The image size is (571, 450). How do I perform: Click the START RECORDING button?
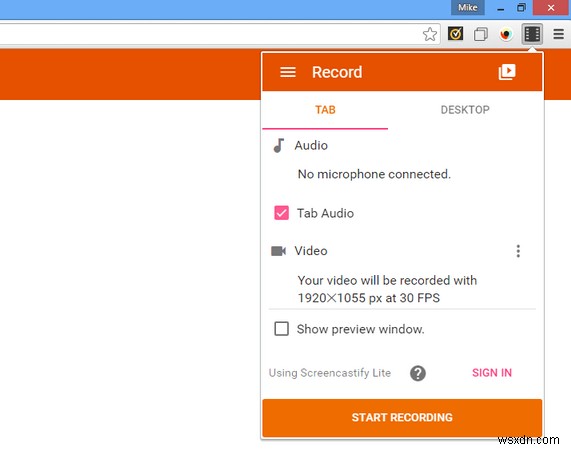coord(402,417)
